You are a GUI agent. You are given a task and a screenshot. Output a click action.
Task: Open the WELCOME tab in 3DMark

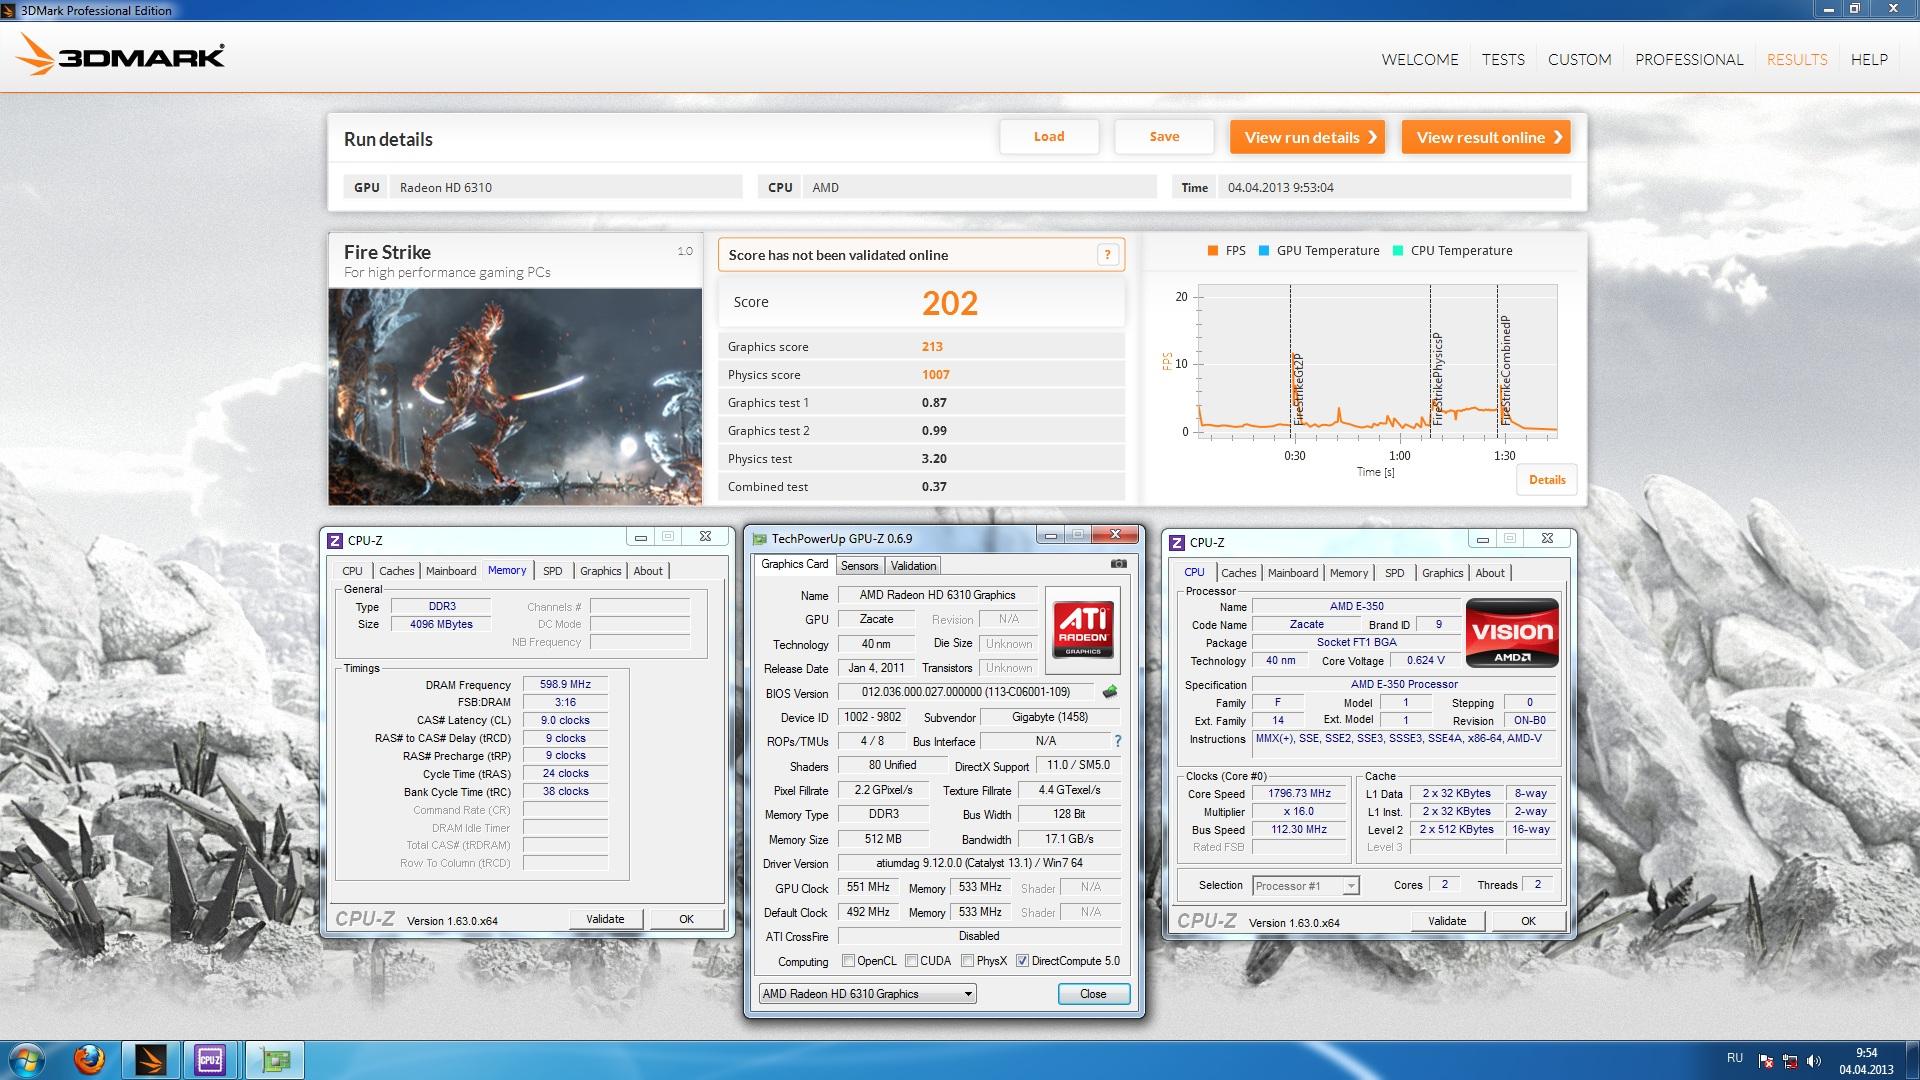point(1420,59)
